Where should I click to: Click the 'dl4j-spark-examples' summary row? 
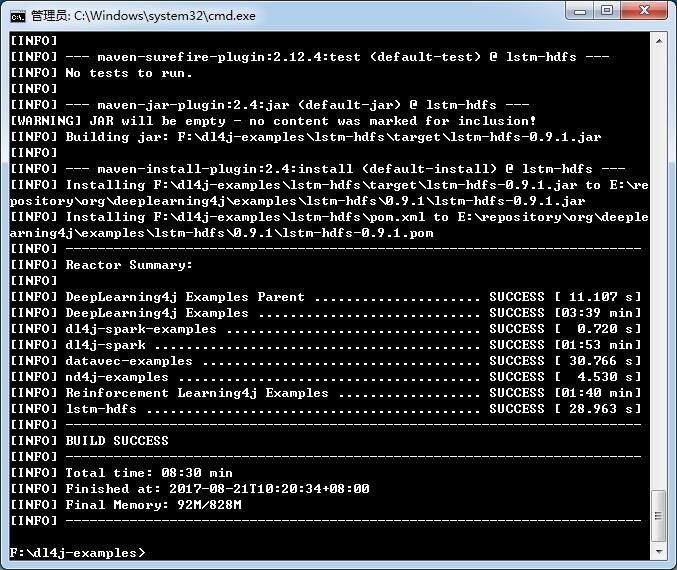click(x=326, y=329)
